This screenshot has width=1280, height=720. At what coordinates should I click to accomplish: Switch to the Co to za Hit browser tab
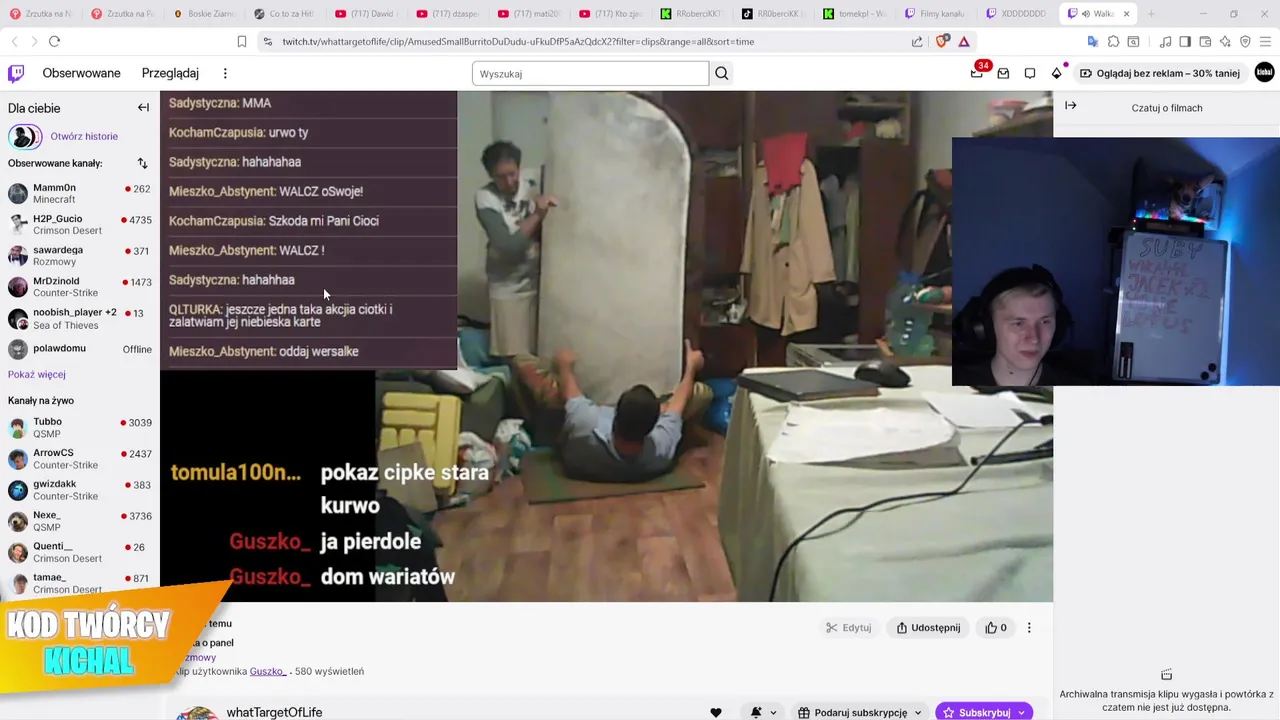[287, 14]
